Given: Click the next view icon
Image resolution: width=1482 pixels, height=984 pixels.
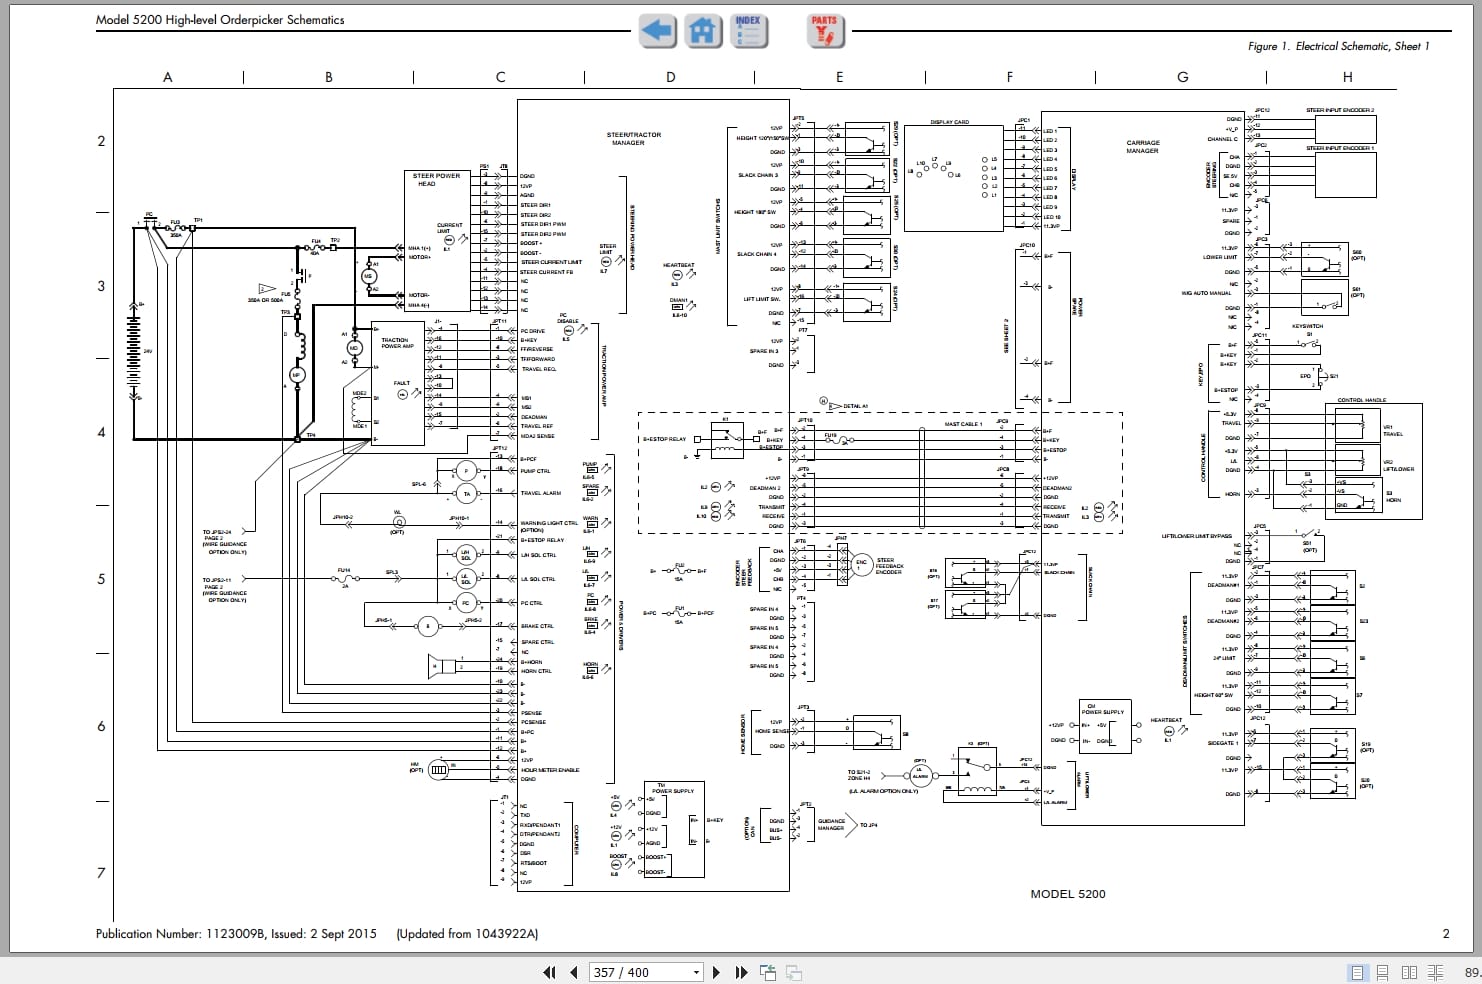Looking at the screenshot, I should [794, 972].
